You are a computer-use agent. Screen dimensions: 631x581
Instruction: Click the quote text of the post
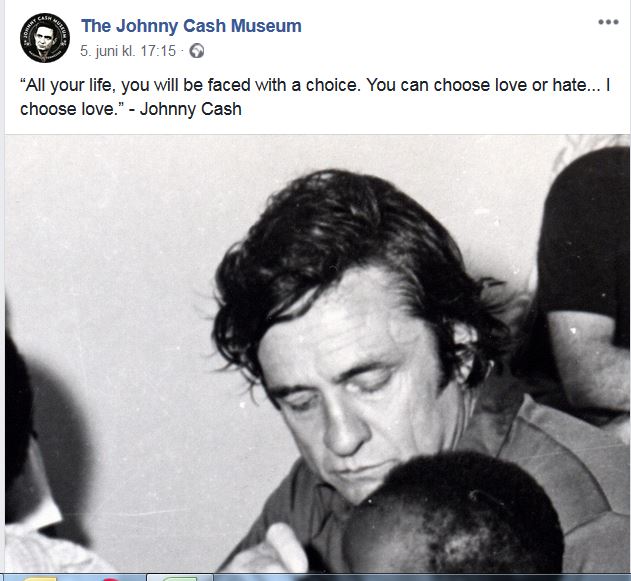click(x=315, y=97)
